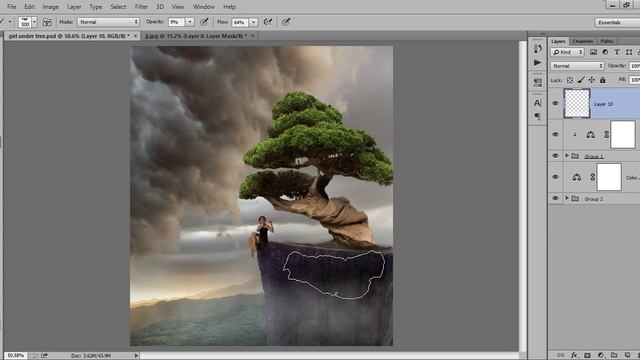The image size is (640, 360).
Task: Click the brush Flow value field
Action: [x=240, y=22]
